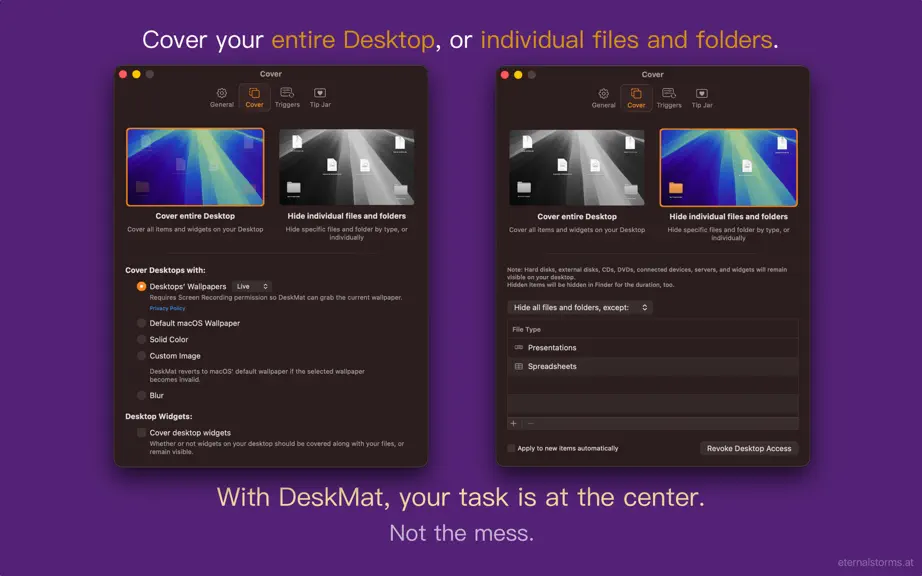Image resolution: width=922 pixels, height=576 pixels.
Task: Open Tip Jar icon in right window
Action: click(701, 93)
